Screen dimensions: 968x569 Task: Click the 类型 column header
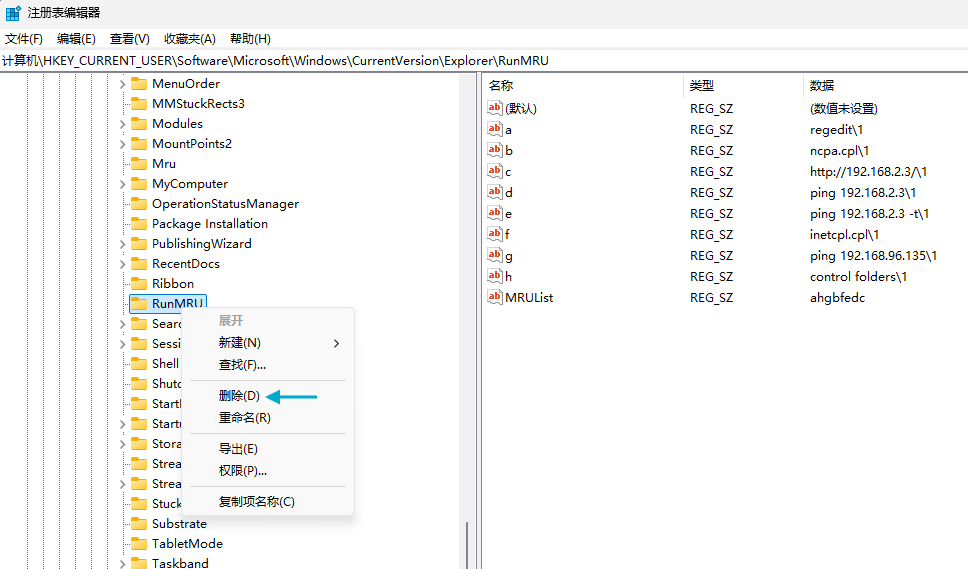pos(743,85)
